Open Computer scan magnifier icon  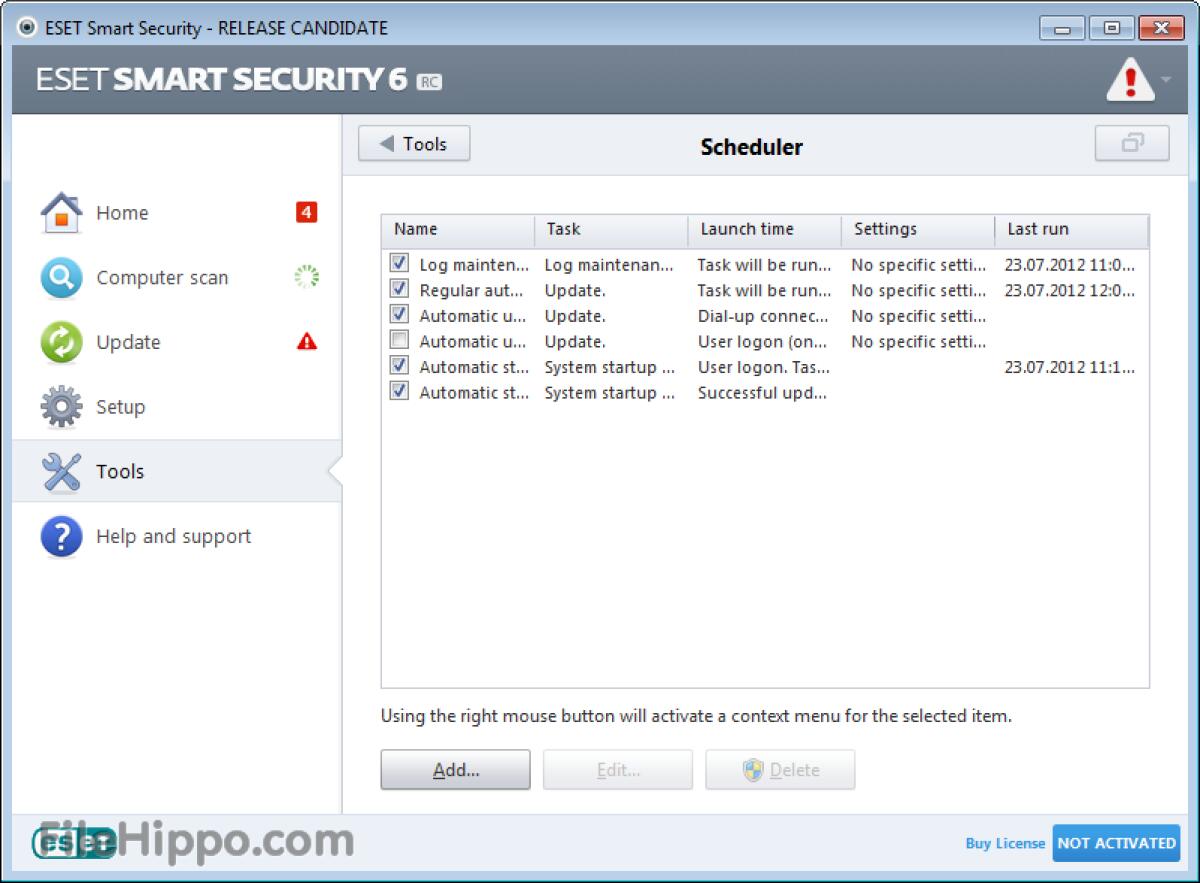61,278
